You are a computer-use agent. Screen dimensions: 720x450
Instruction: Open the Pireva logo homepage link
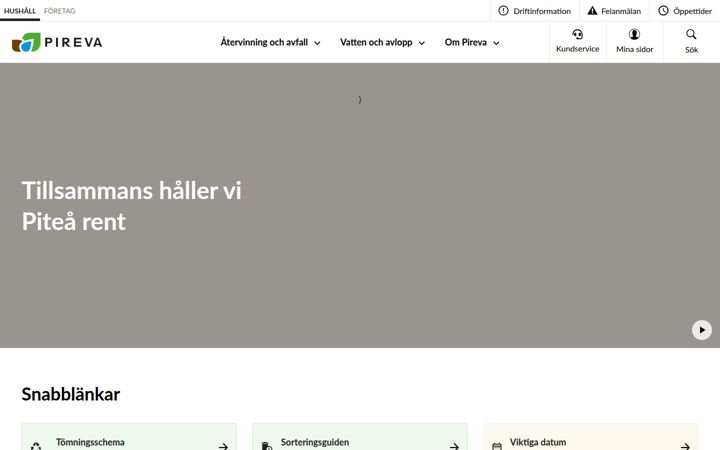tap(57, 42)
